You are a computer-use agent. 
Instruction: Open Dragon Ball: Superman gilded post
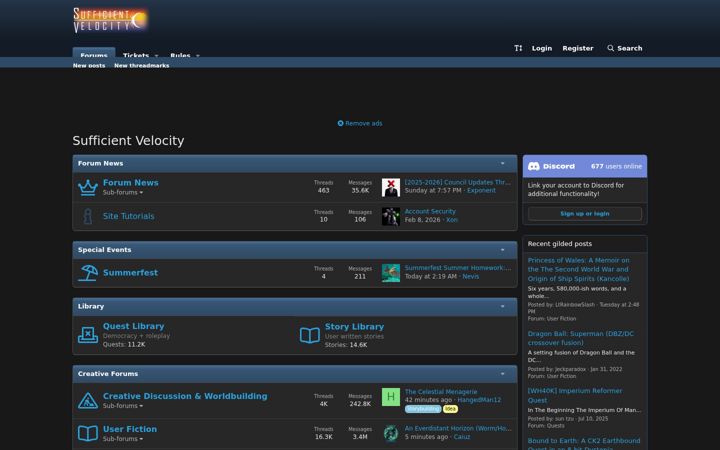[580, 338]
